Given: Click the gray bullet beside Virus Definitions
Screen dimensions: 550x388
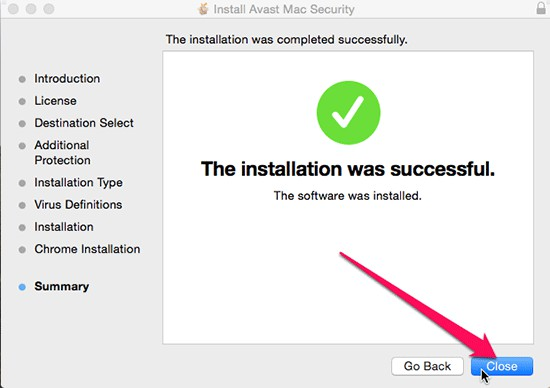Looking at the screenshot, I should click(x=22, y=205).
